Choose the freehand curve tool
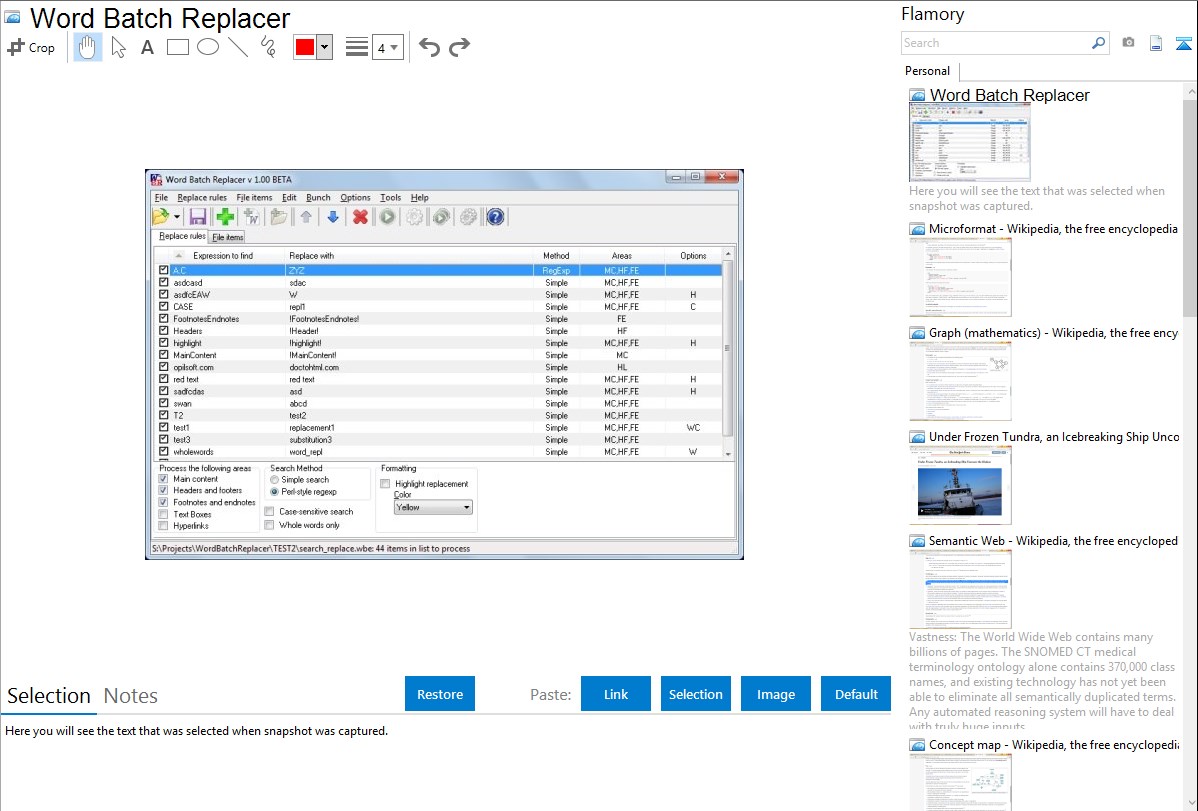The height and width of the screenshot is (811, 1198). pos(267,47)
